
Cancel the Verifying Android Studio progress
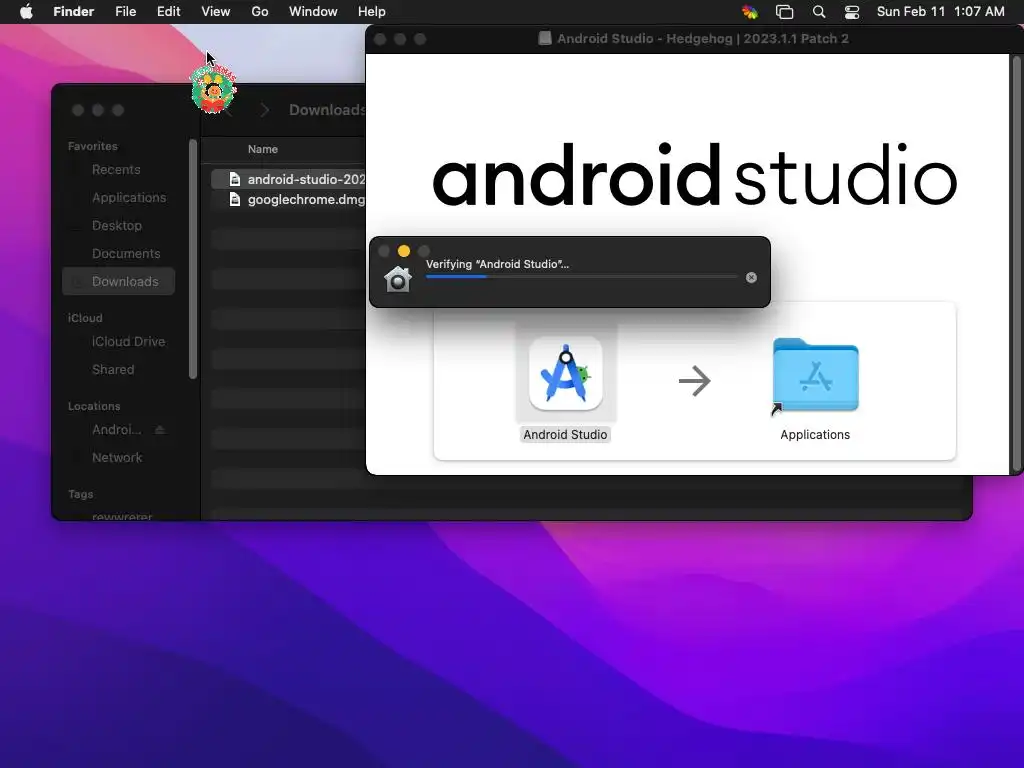point(752,278)
